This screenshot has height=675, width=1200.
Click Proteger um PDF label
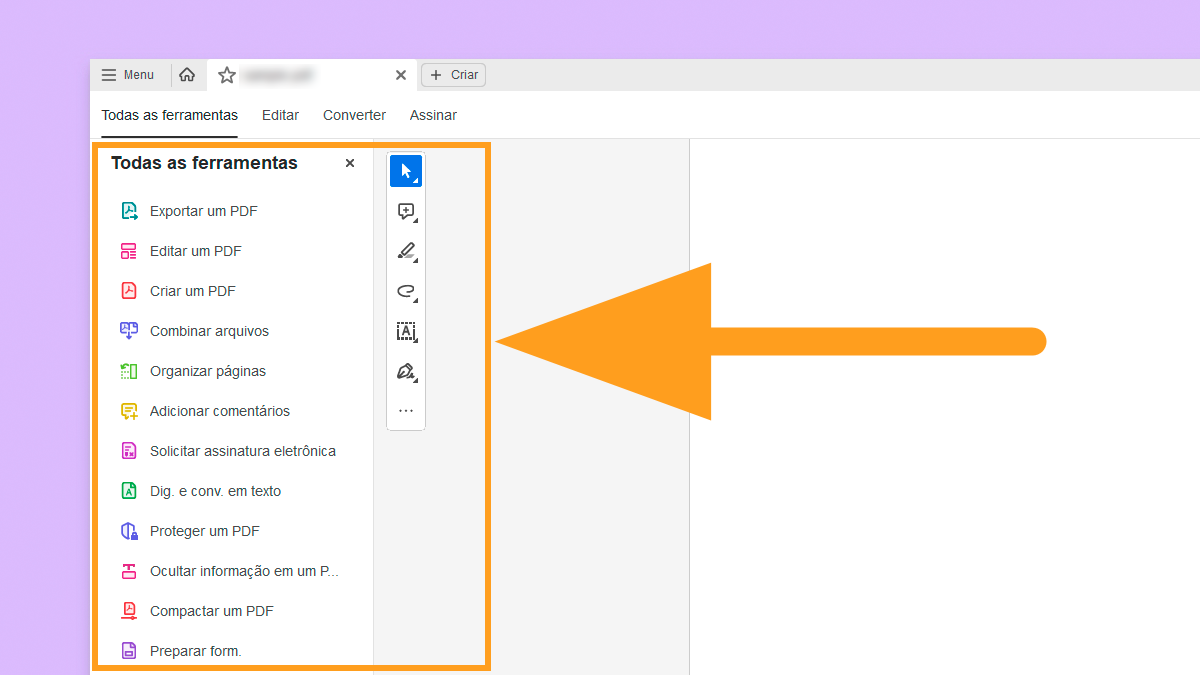(x=205, y=531)
